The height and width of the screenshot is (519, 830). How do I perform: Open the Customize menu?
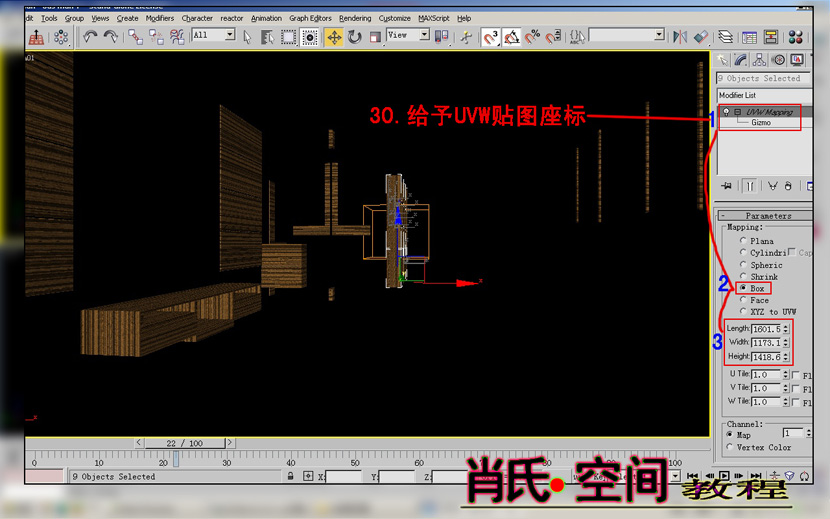click(x=394, y=18)
